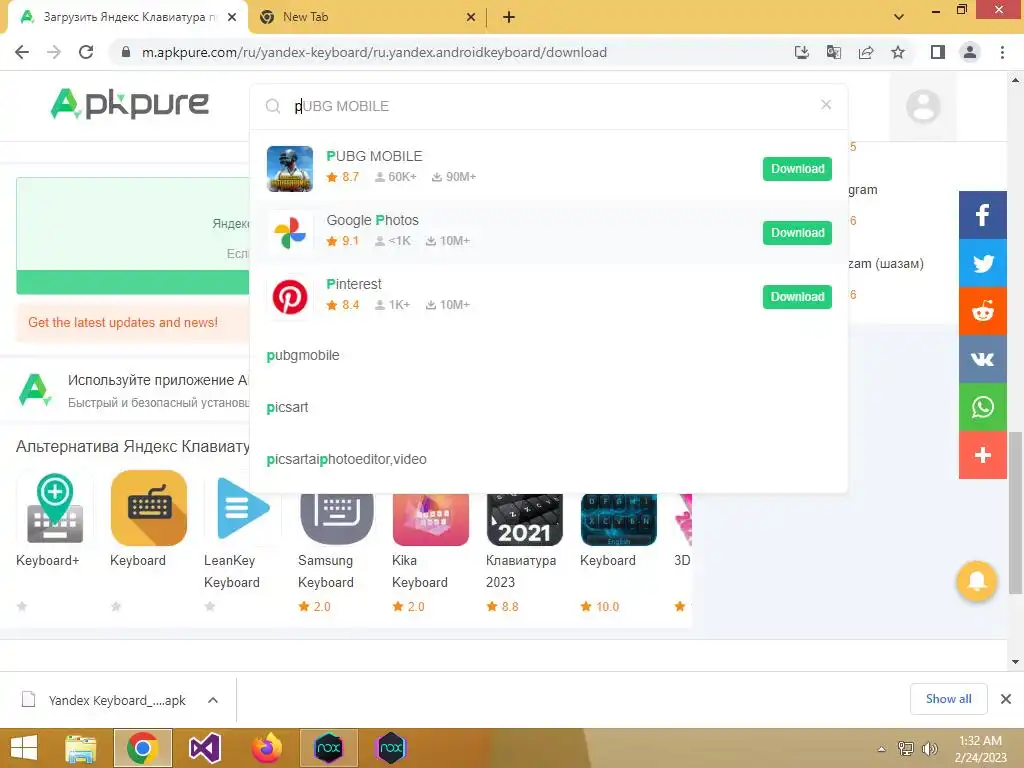This screenshot has width=1024, height=768.
Task: Go back in browser
Action: (x=22, y=52)
